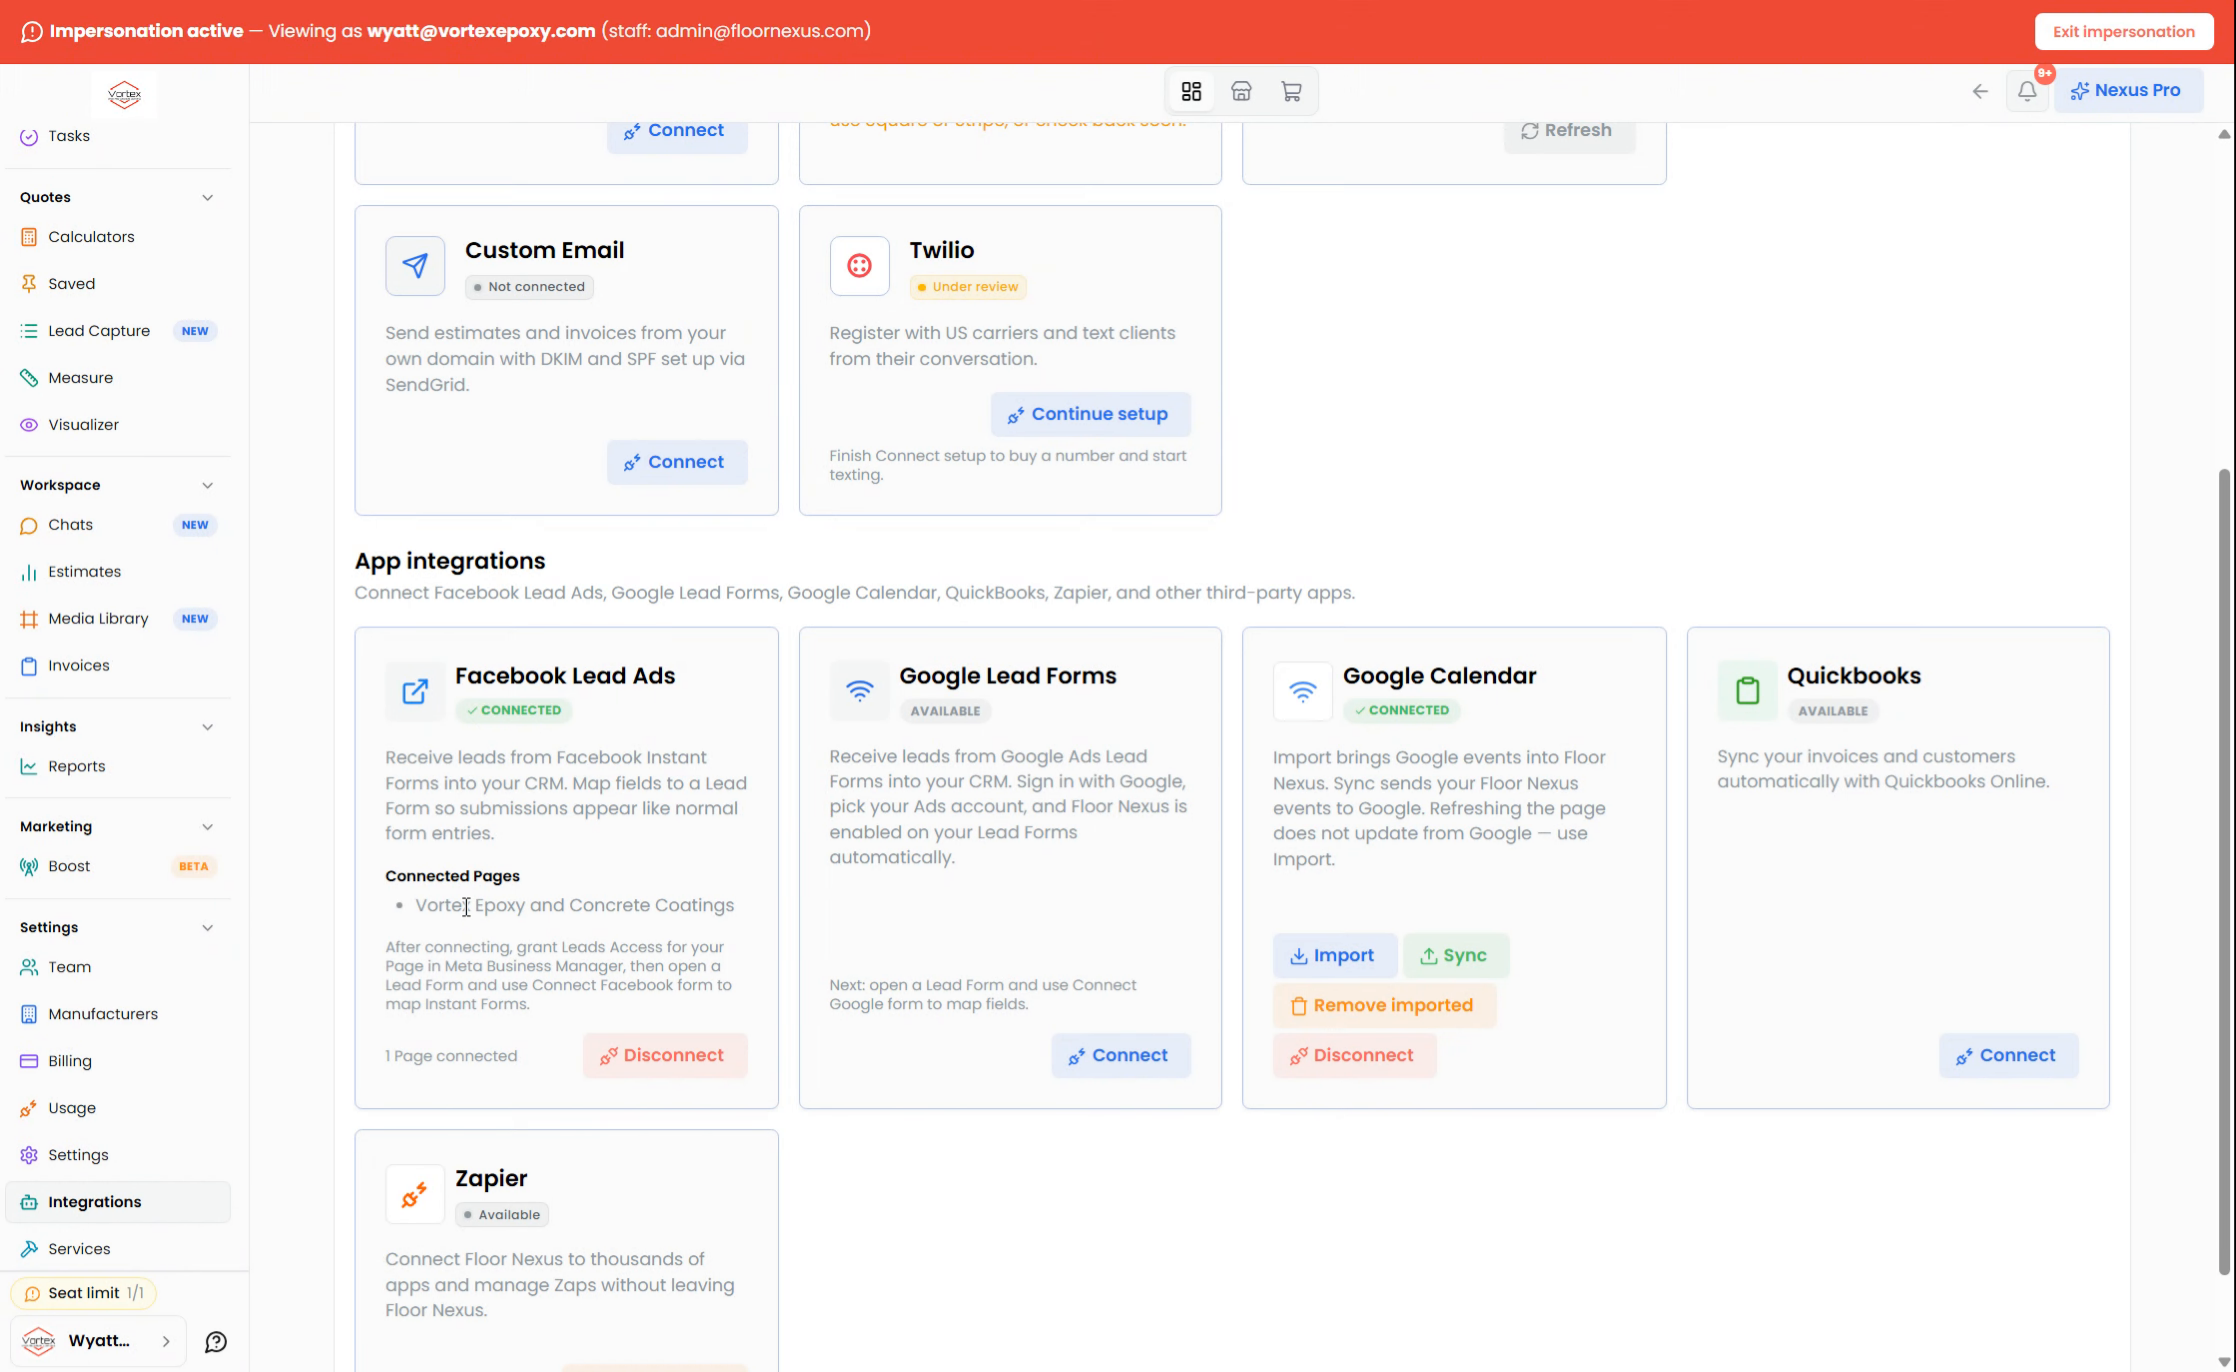This screenshot has width=2236, height=1372.
Task: Click the page vertical scrollbar
Action: pos(2224,870)
